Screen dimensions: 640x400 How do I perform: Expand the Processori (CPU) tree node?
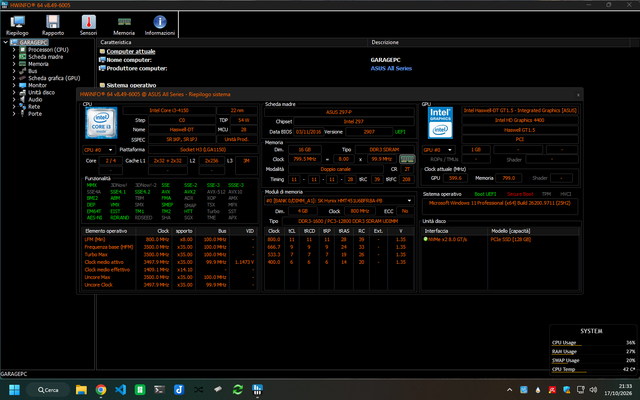tap(14, 49)
